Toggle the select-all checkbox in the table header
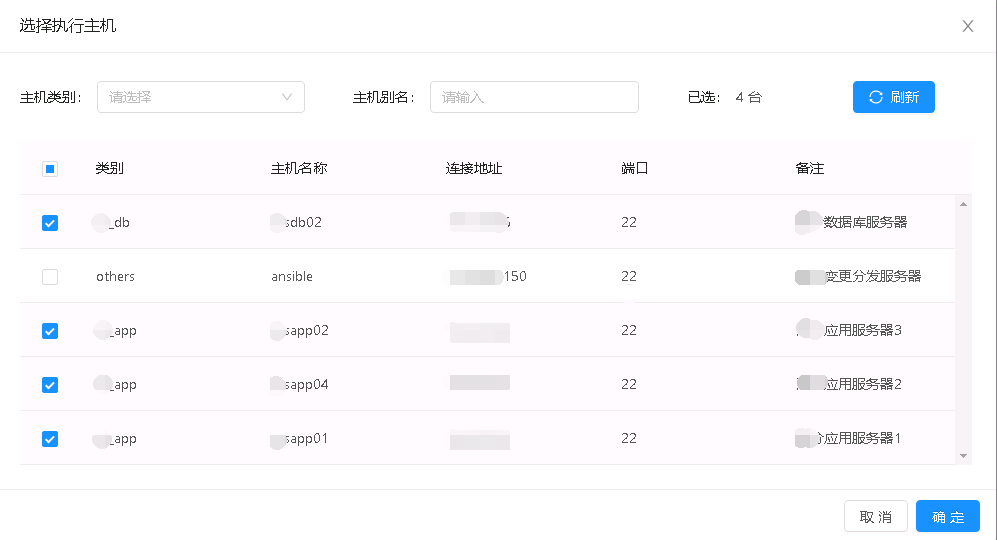The width and height of the screenshot is (997, 540). point(50,169)
